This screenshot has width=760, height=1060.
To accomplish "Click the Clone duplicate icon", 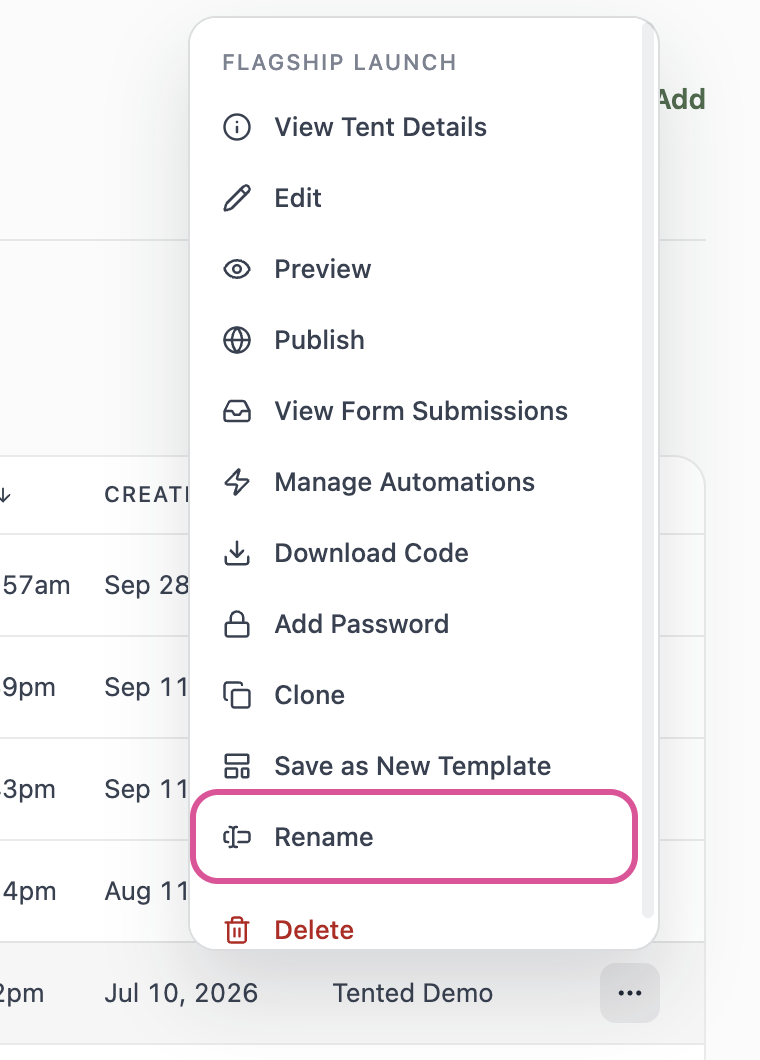I will coord(237,695).
